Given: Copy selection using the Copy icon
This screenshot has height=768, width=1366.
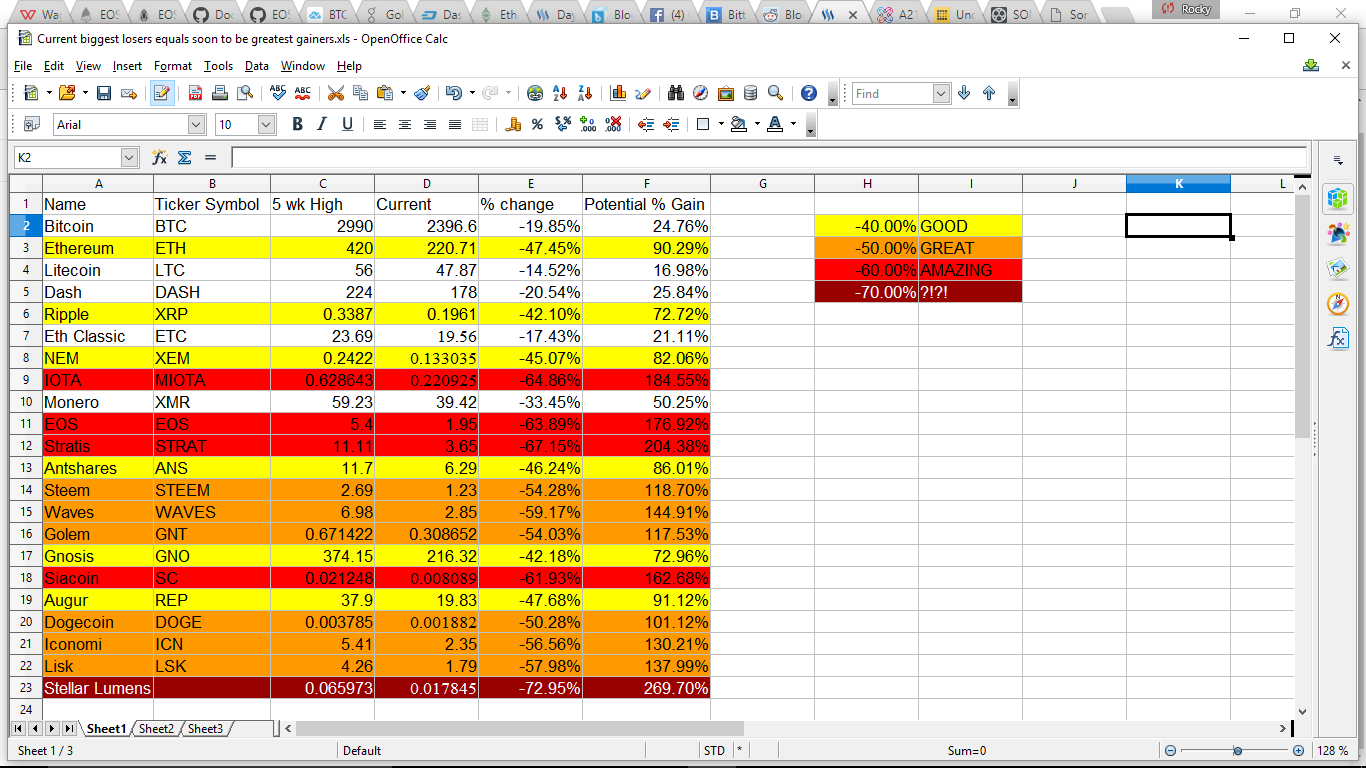Looking at the screenshot, I should pyautogui.click(x=361, y=93).
